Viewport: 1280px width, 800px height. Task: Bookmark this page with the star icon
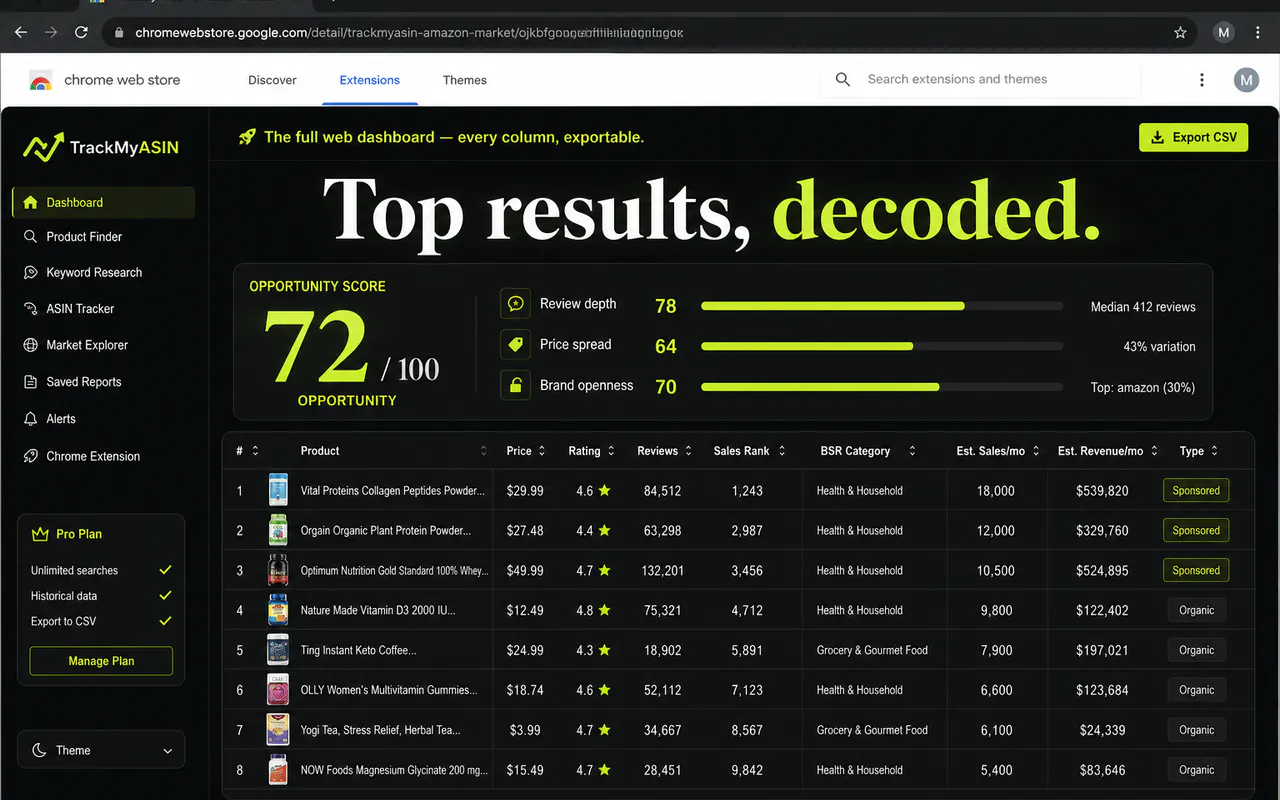click(x=1180, y=32)
